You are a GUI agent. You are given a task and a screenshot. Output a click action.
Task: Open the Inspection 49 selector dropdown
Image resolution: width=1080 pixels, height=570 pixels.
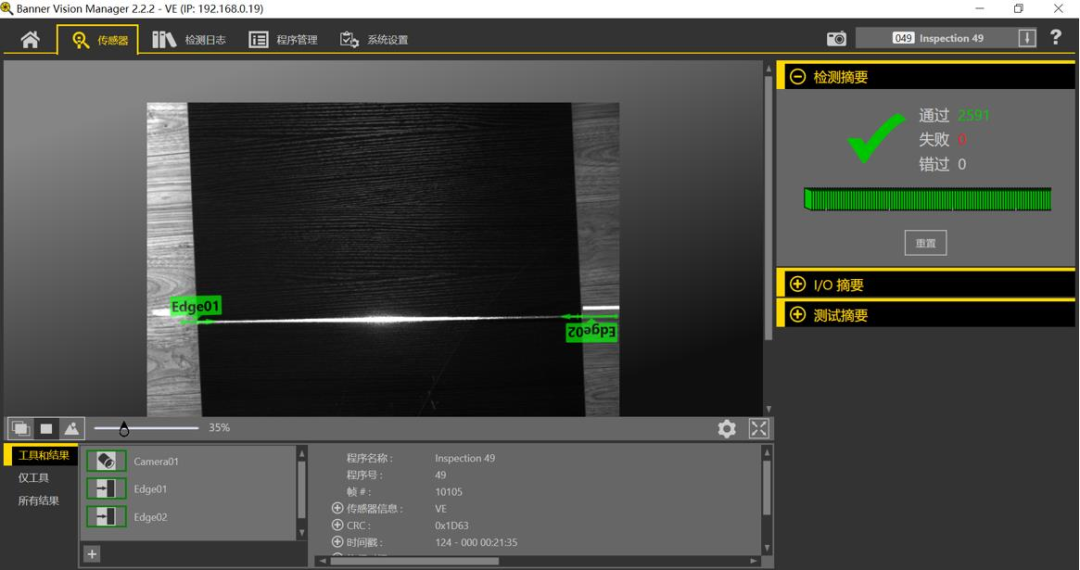click(x=1027, y=38)
